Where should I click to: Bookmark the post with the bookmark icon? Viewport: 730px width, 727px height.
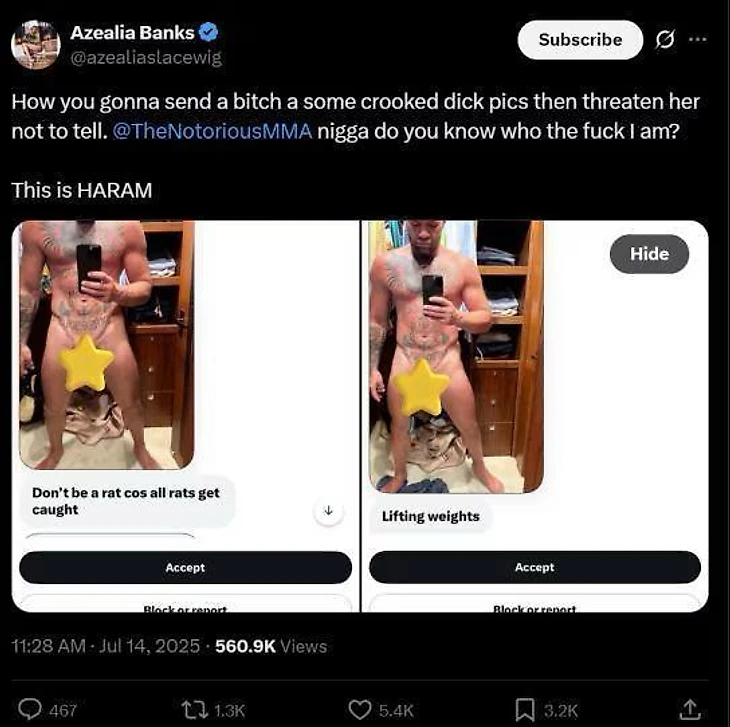pyautogui.click(x=525, y=710)
